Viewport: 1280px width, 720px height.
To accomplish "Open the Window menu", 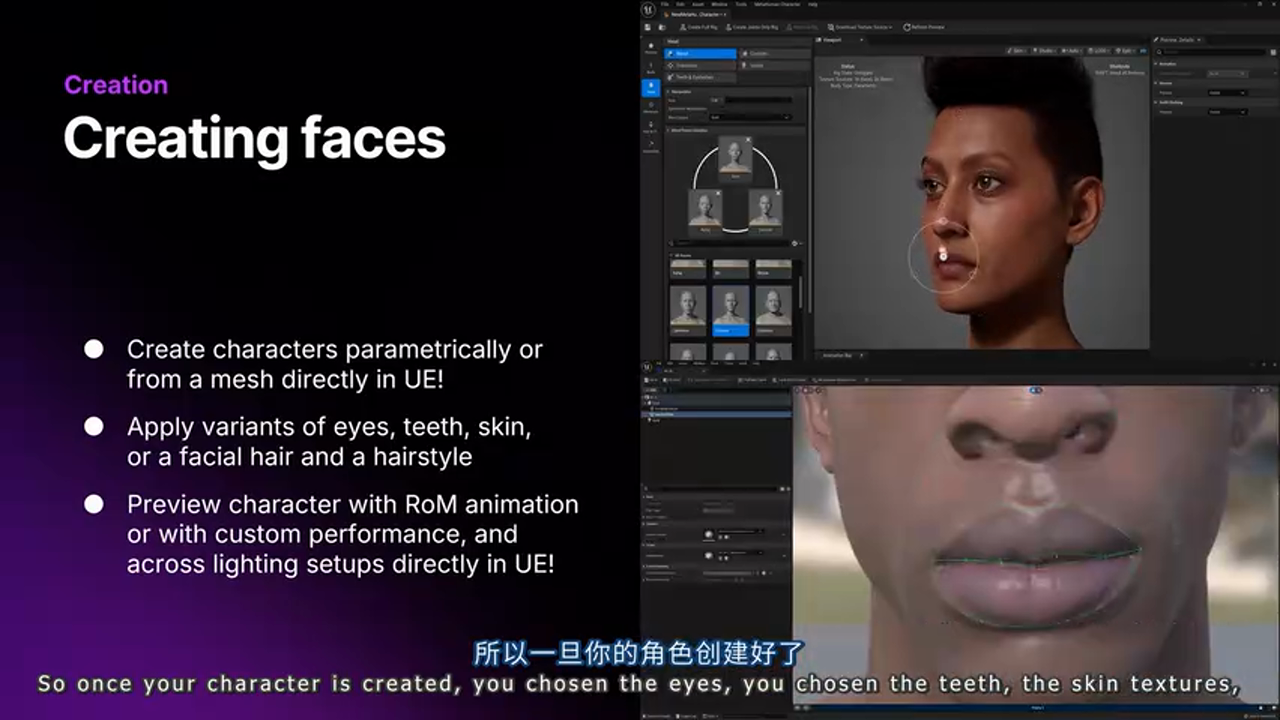I will [719, 5].
